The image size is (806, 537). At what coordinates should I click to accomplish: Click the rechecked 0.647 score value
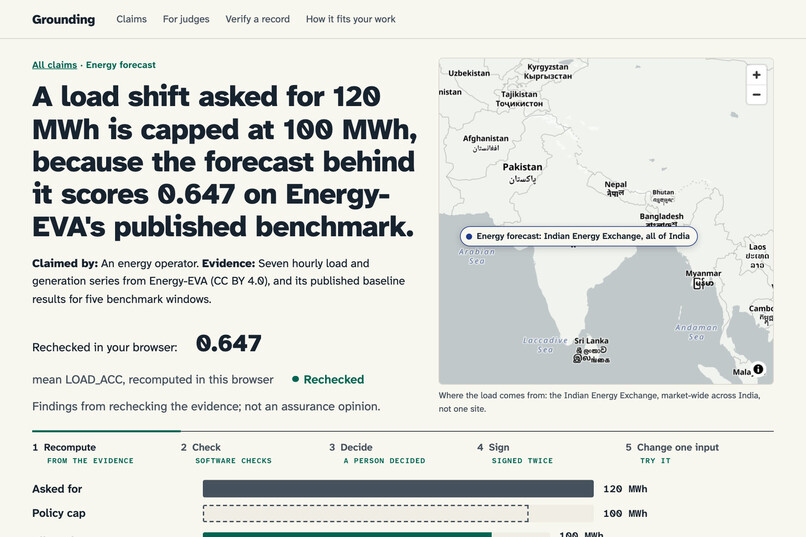tap(229, 344)
